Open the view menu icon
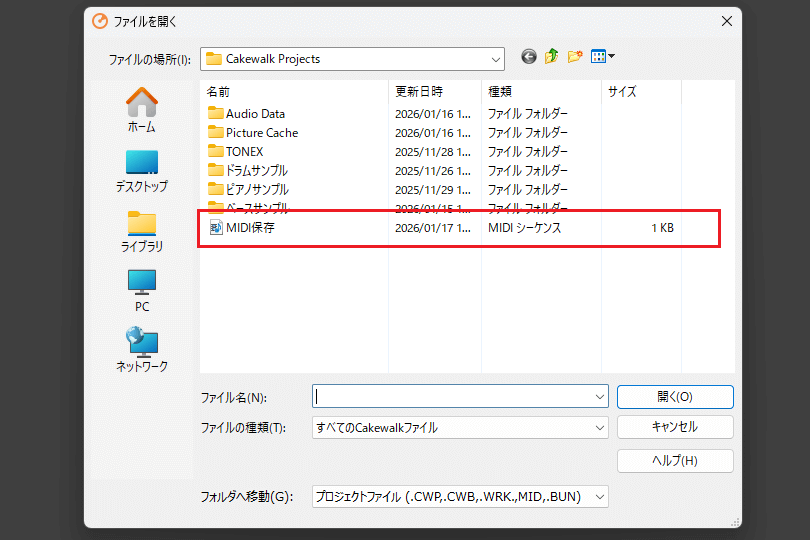This screenshot has height=540, width=810. click(602, 57)
